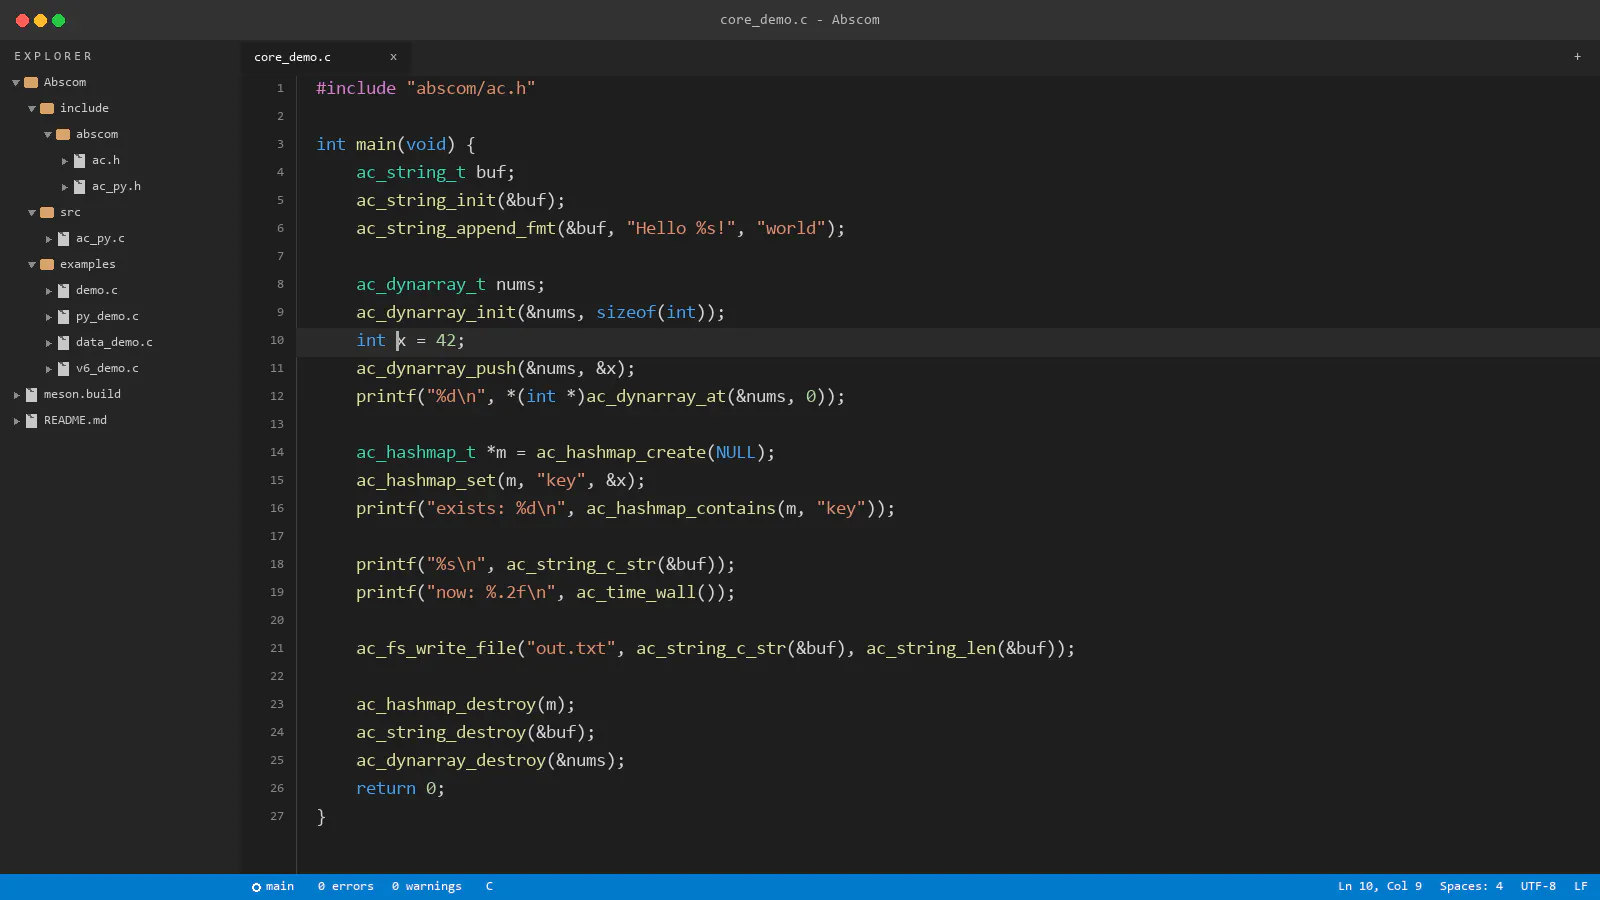
Task: Click on the #include directive line
Action: (x=426, y=88)
